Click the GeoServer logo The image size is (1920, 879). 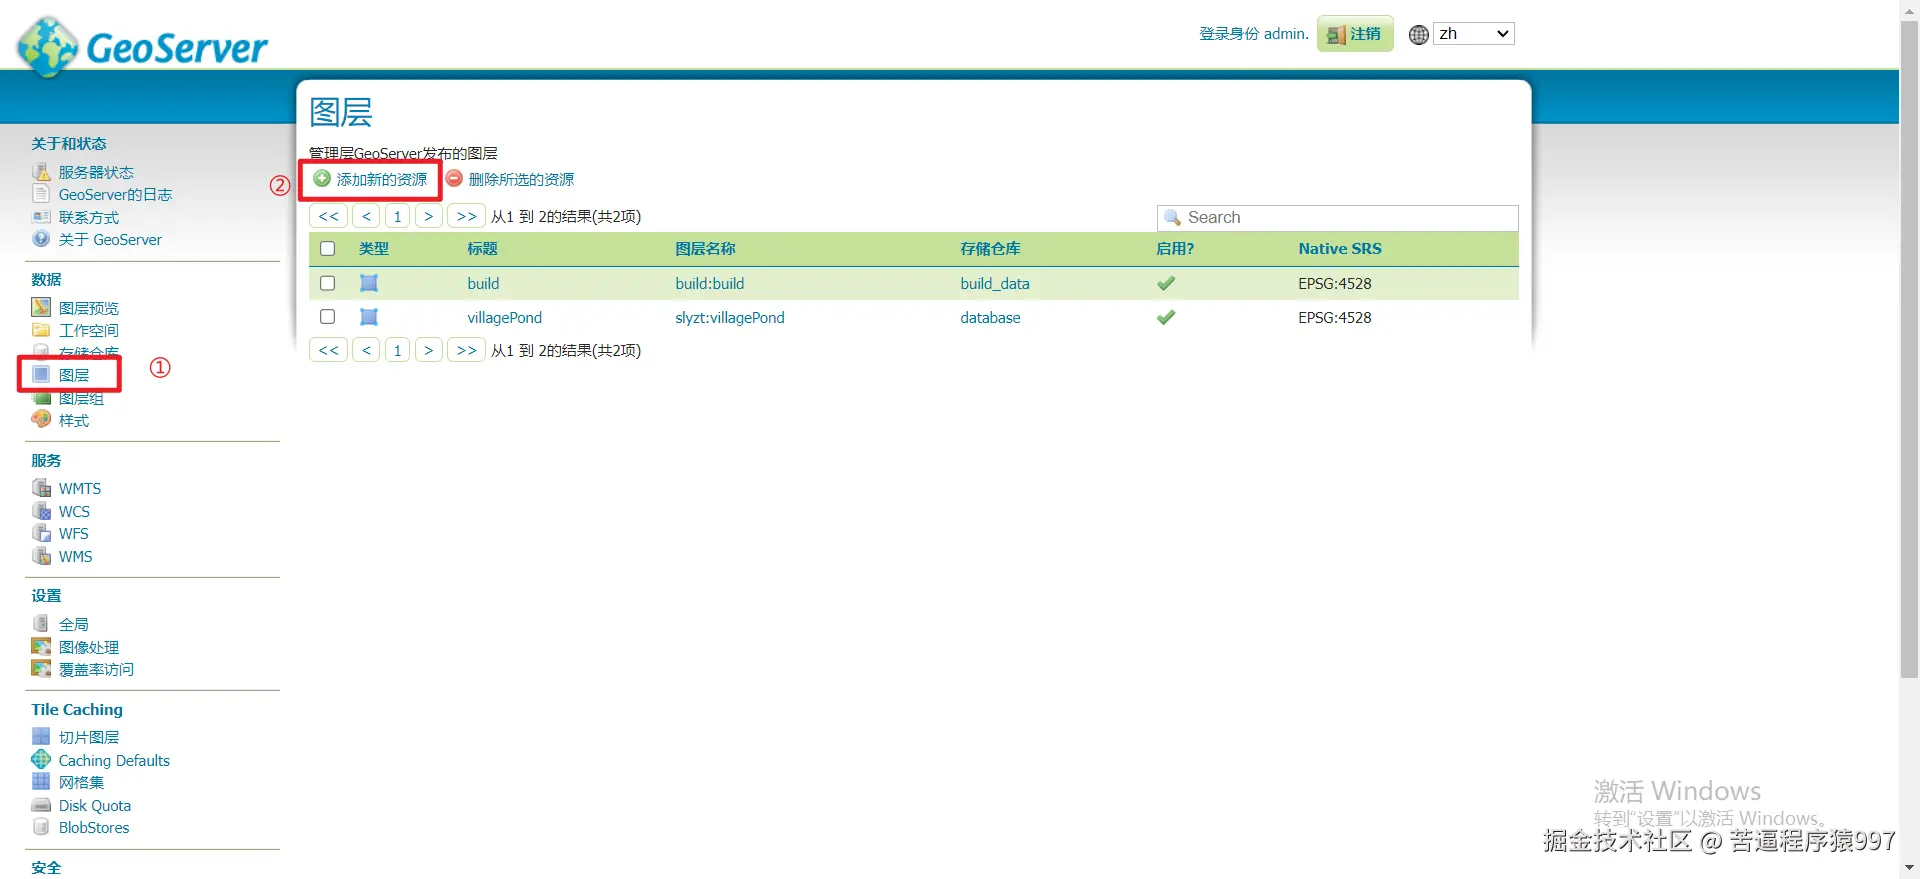click(142, 46)
